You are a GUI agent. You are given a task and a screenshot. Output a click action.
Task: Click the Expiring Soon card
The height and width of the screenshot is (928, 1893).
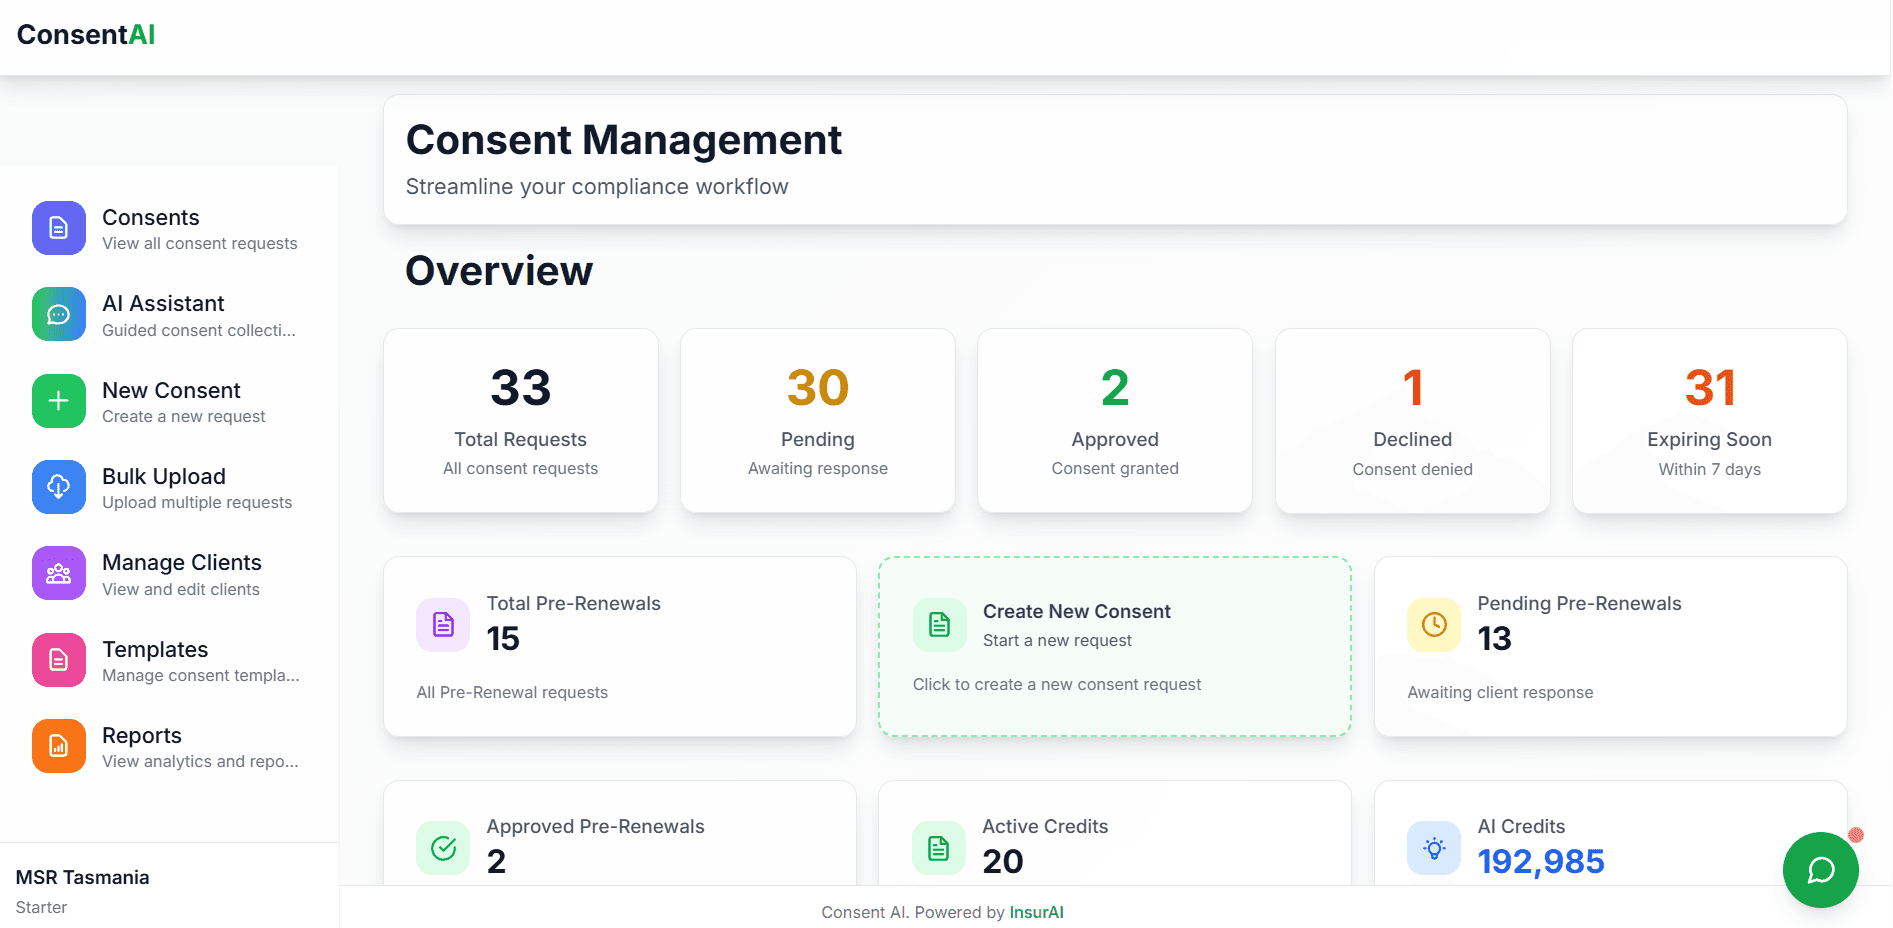point(1709,420)
